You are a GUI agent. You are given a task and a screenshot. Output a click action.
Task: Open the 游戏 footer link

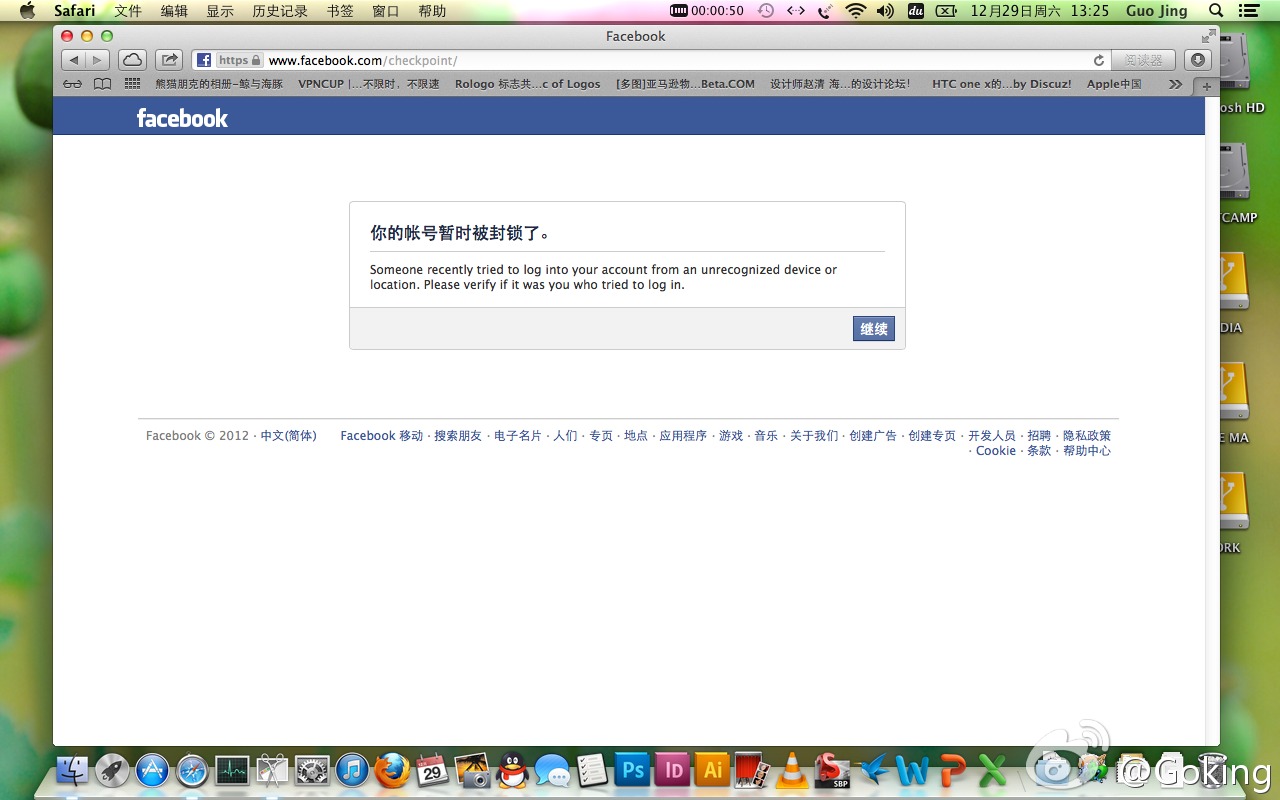pos(731,436)
